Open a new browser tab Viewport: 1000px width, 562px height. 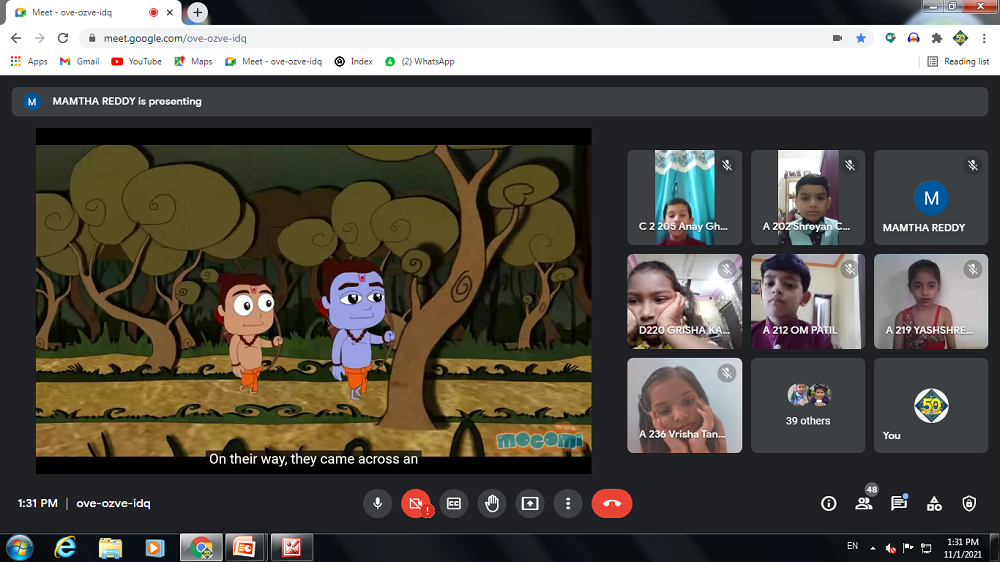[x=198, y=13]
